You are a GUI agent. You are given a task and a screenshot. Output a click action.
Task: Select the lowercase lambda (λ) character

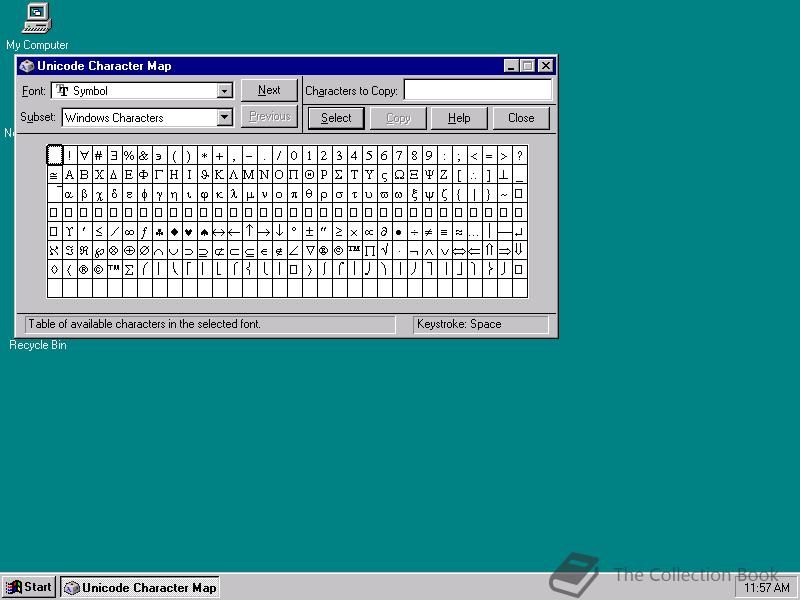[x=234, y=194]
